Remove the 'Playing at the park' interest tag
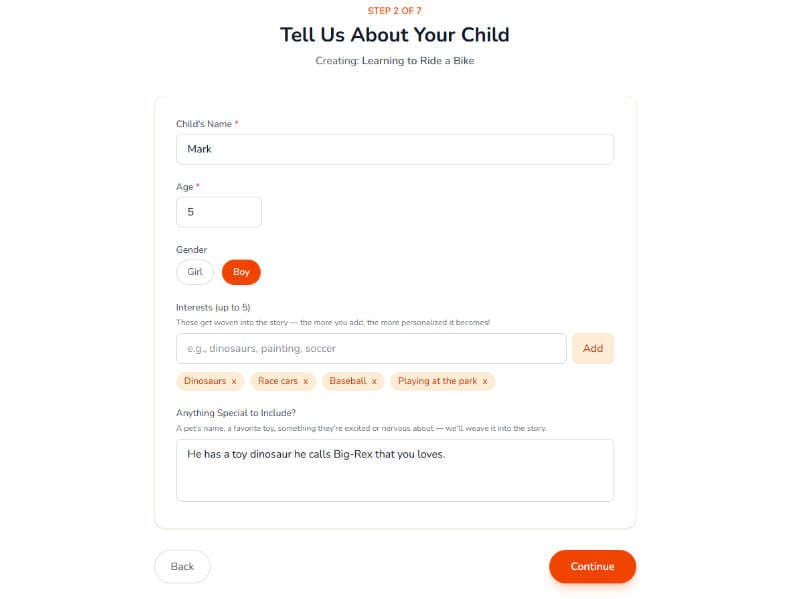The width and height of the screenshot is (800, 599). [485, 381]
